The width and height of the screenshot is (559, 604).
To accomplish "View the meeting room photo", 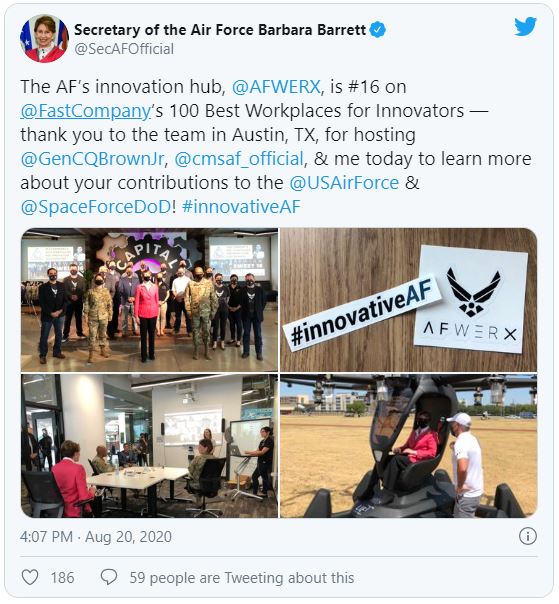I will (x=149, y=446).
